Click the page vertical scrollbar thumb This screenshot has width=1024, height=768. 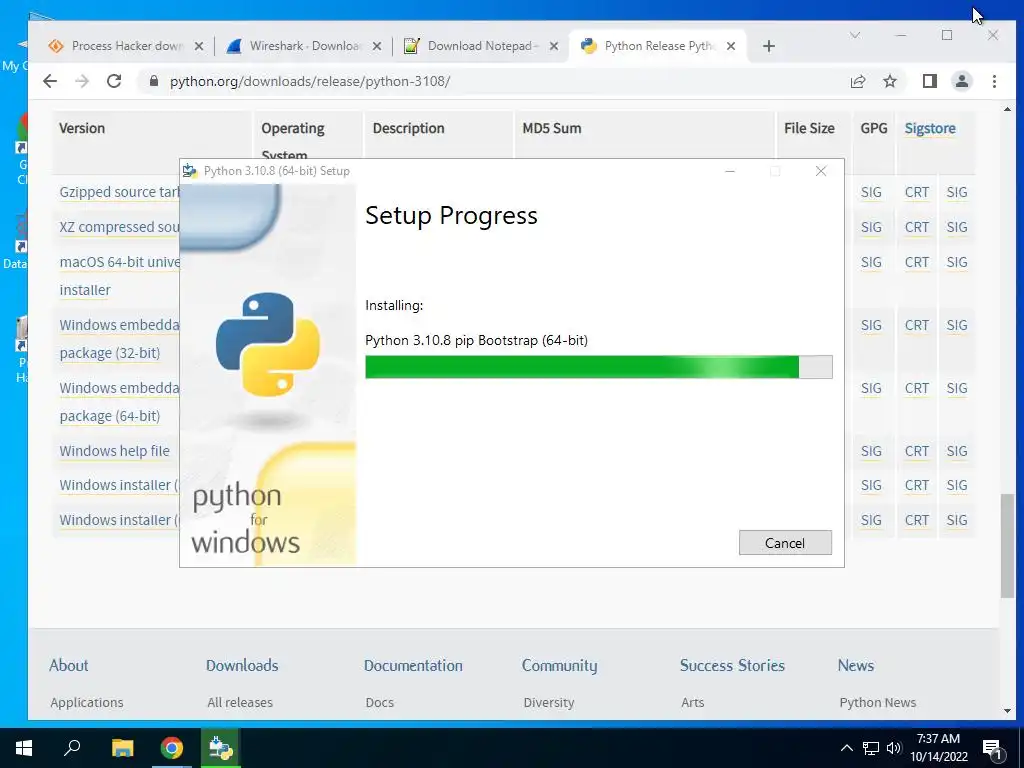1008,545
